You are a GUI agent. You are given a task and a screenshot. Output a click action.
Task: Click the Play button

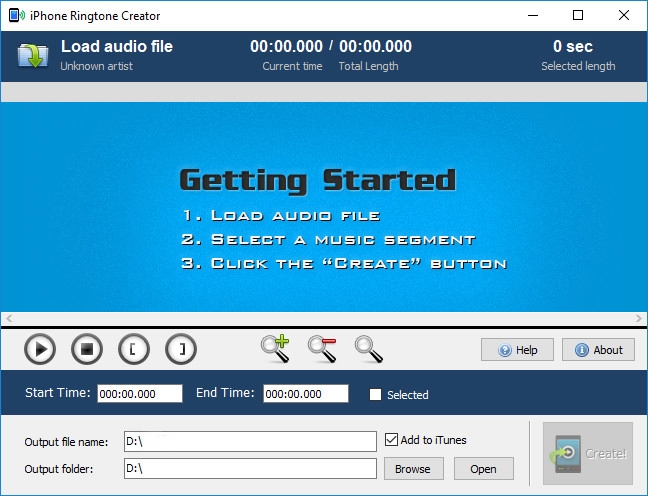pyautogui.click(x=40, y=349)
